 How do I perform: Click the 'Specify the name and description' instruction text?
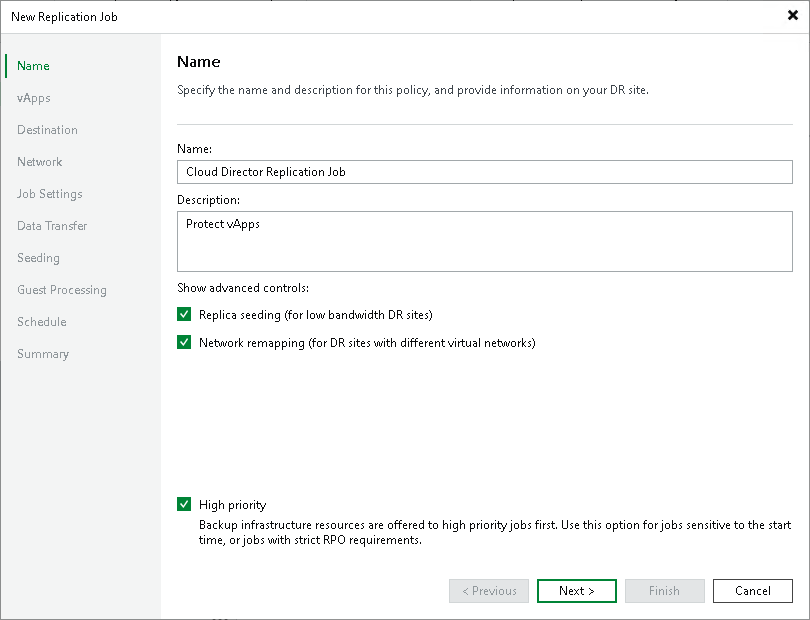pyautogui.click(x=413, y=90)
